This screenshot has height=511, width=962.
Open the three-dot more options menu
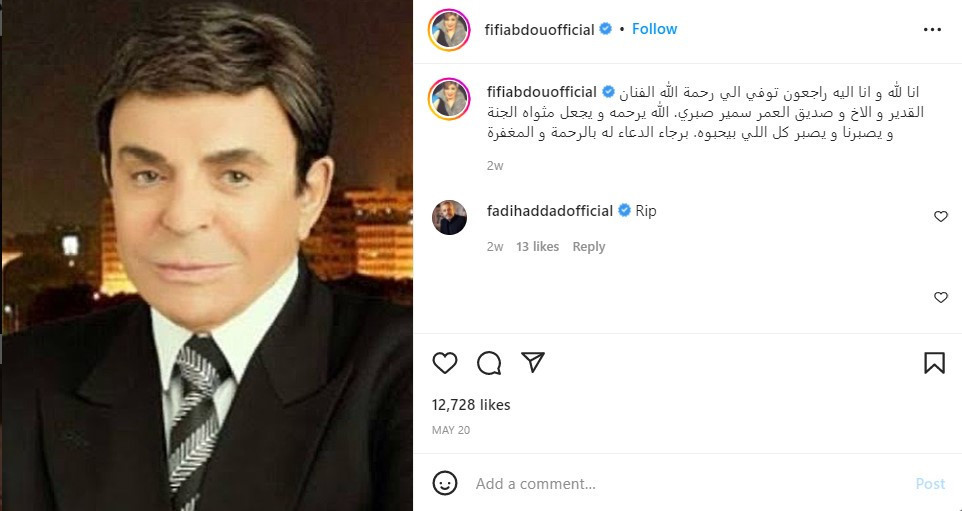(x=932, y=29)
